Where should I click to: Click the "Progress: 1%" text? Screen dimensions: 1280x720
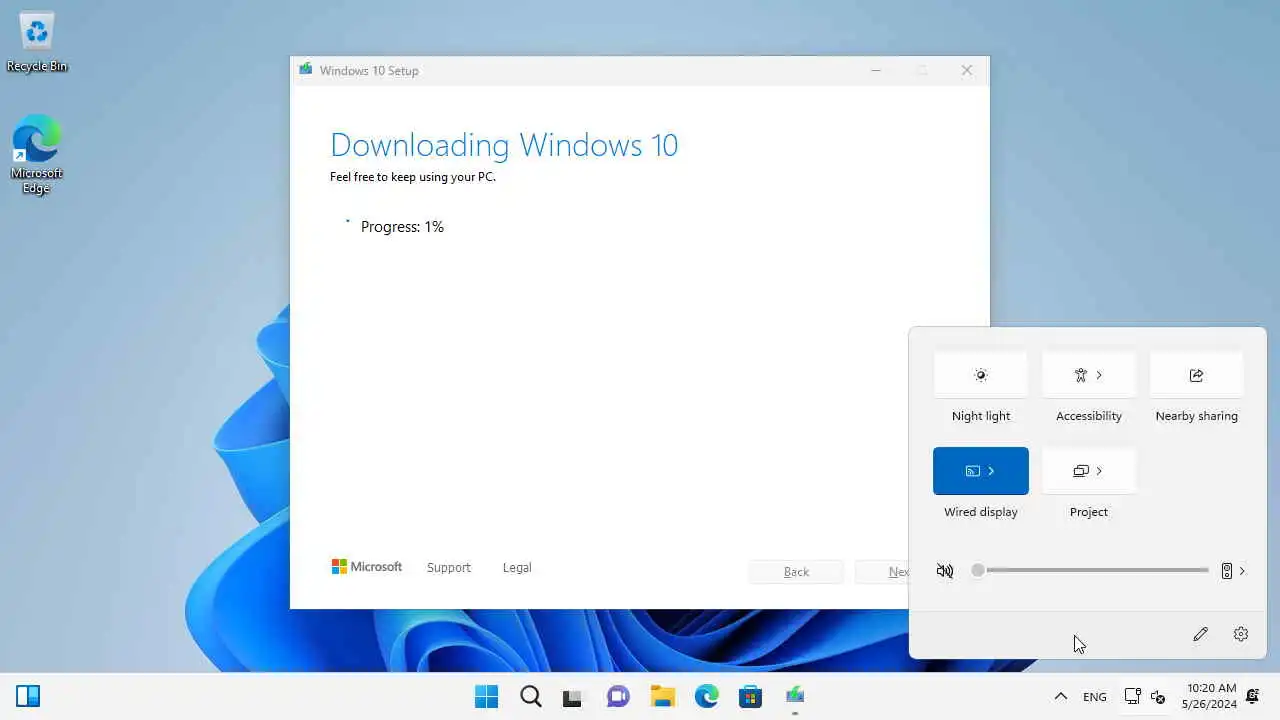pos(402,227)
